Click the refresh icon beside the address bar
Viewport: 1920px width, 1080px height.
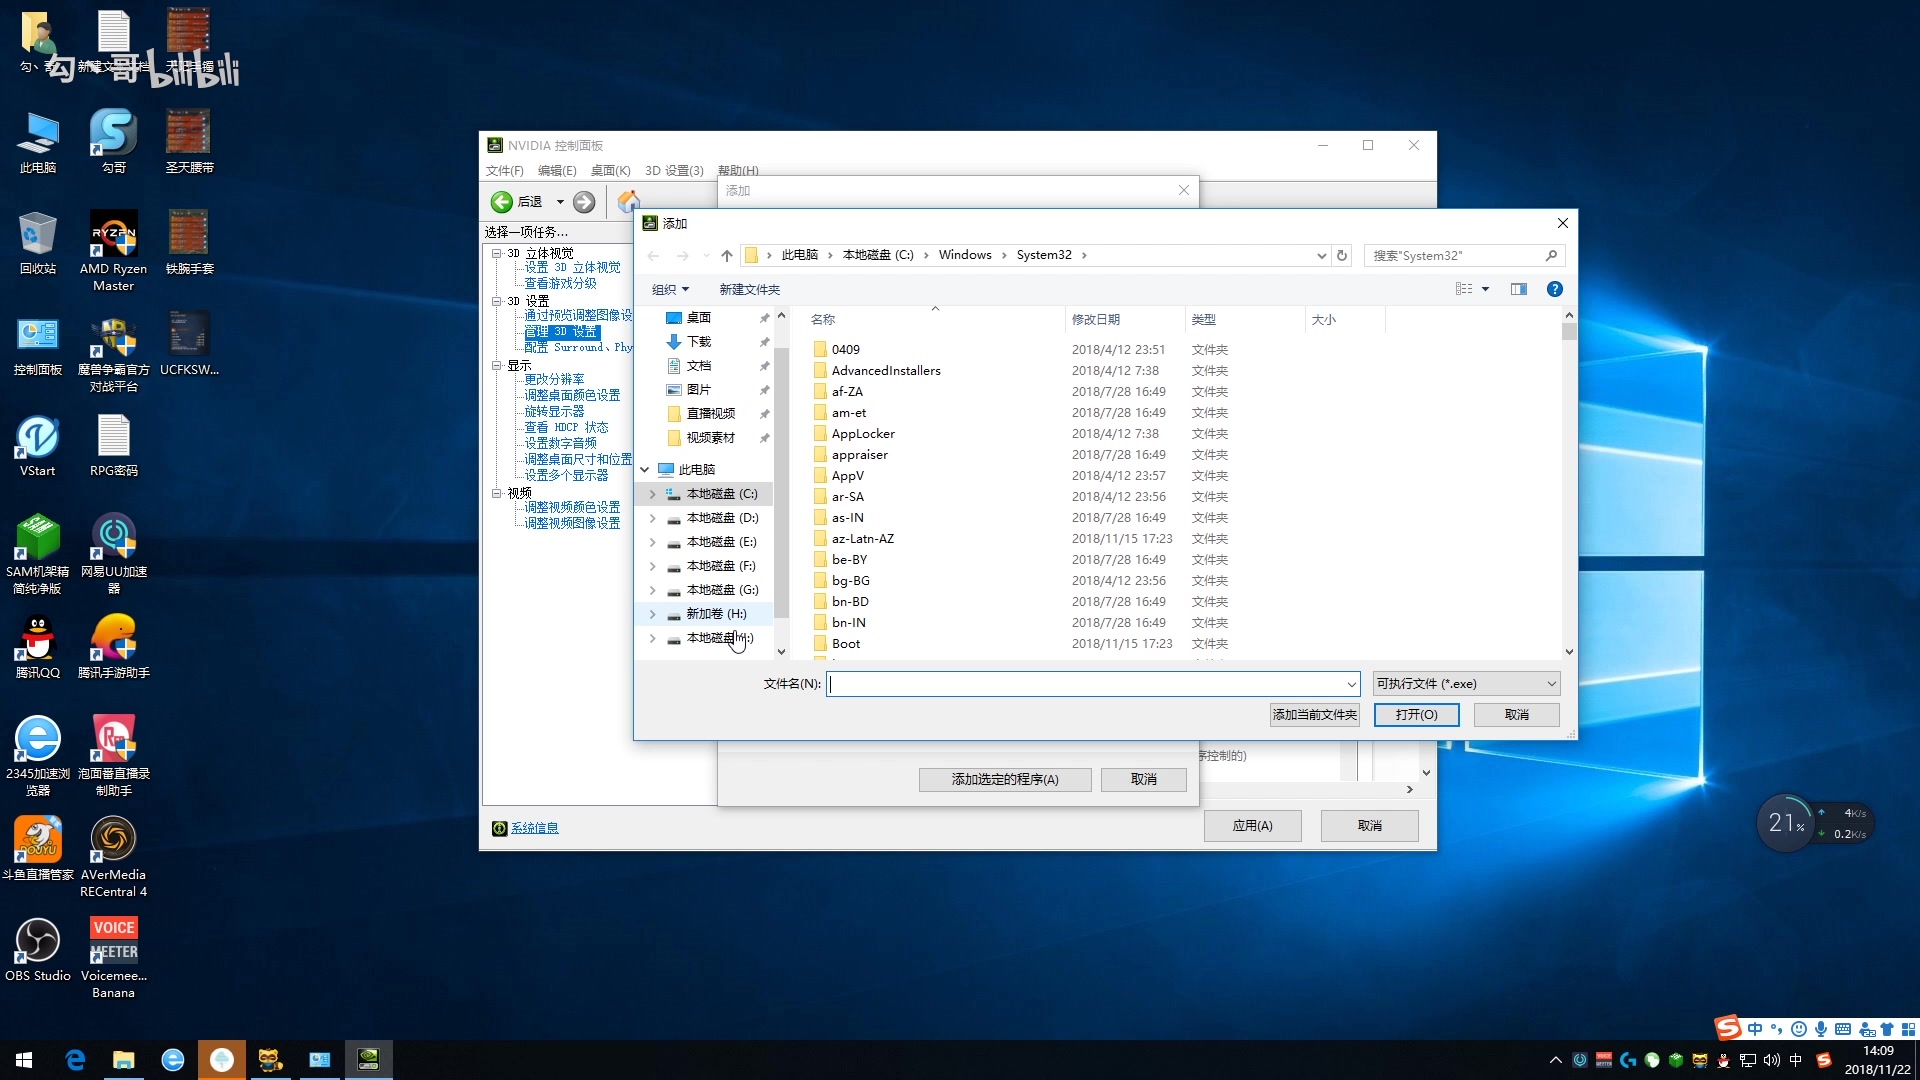(1342, 256)
